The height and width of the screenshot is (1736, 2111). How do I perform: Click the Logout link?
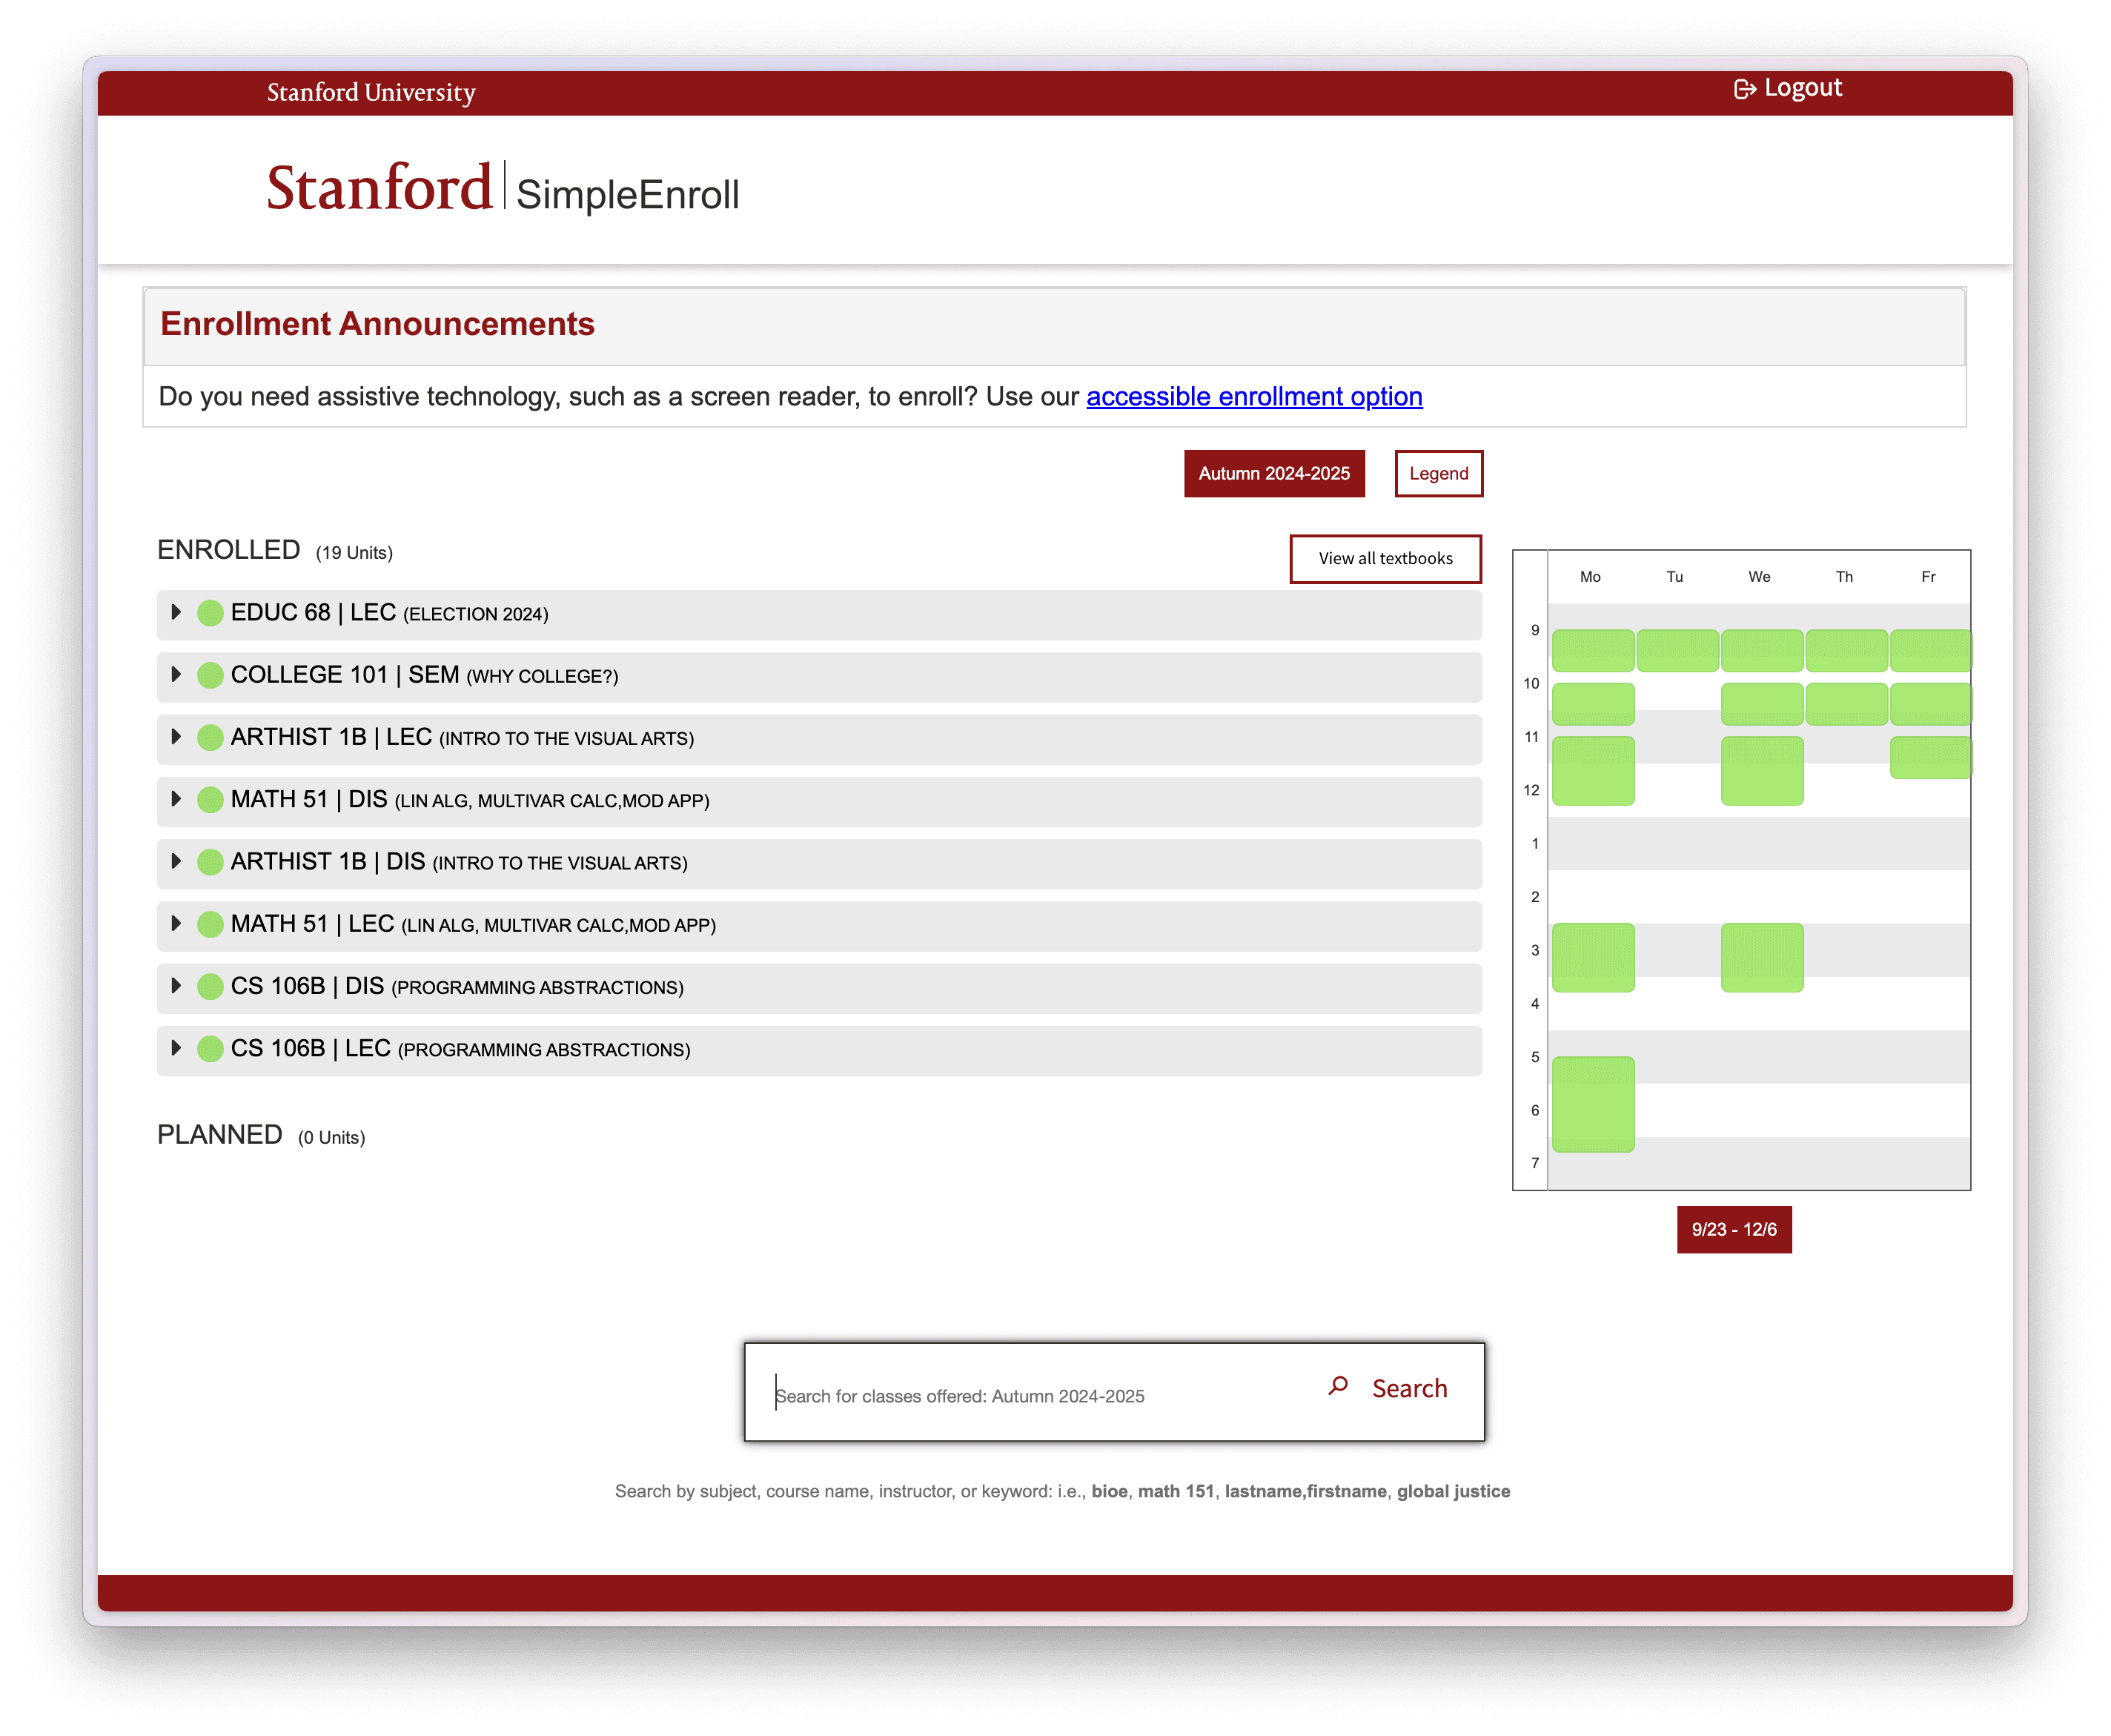[1787, 88]
